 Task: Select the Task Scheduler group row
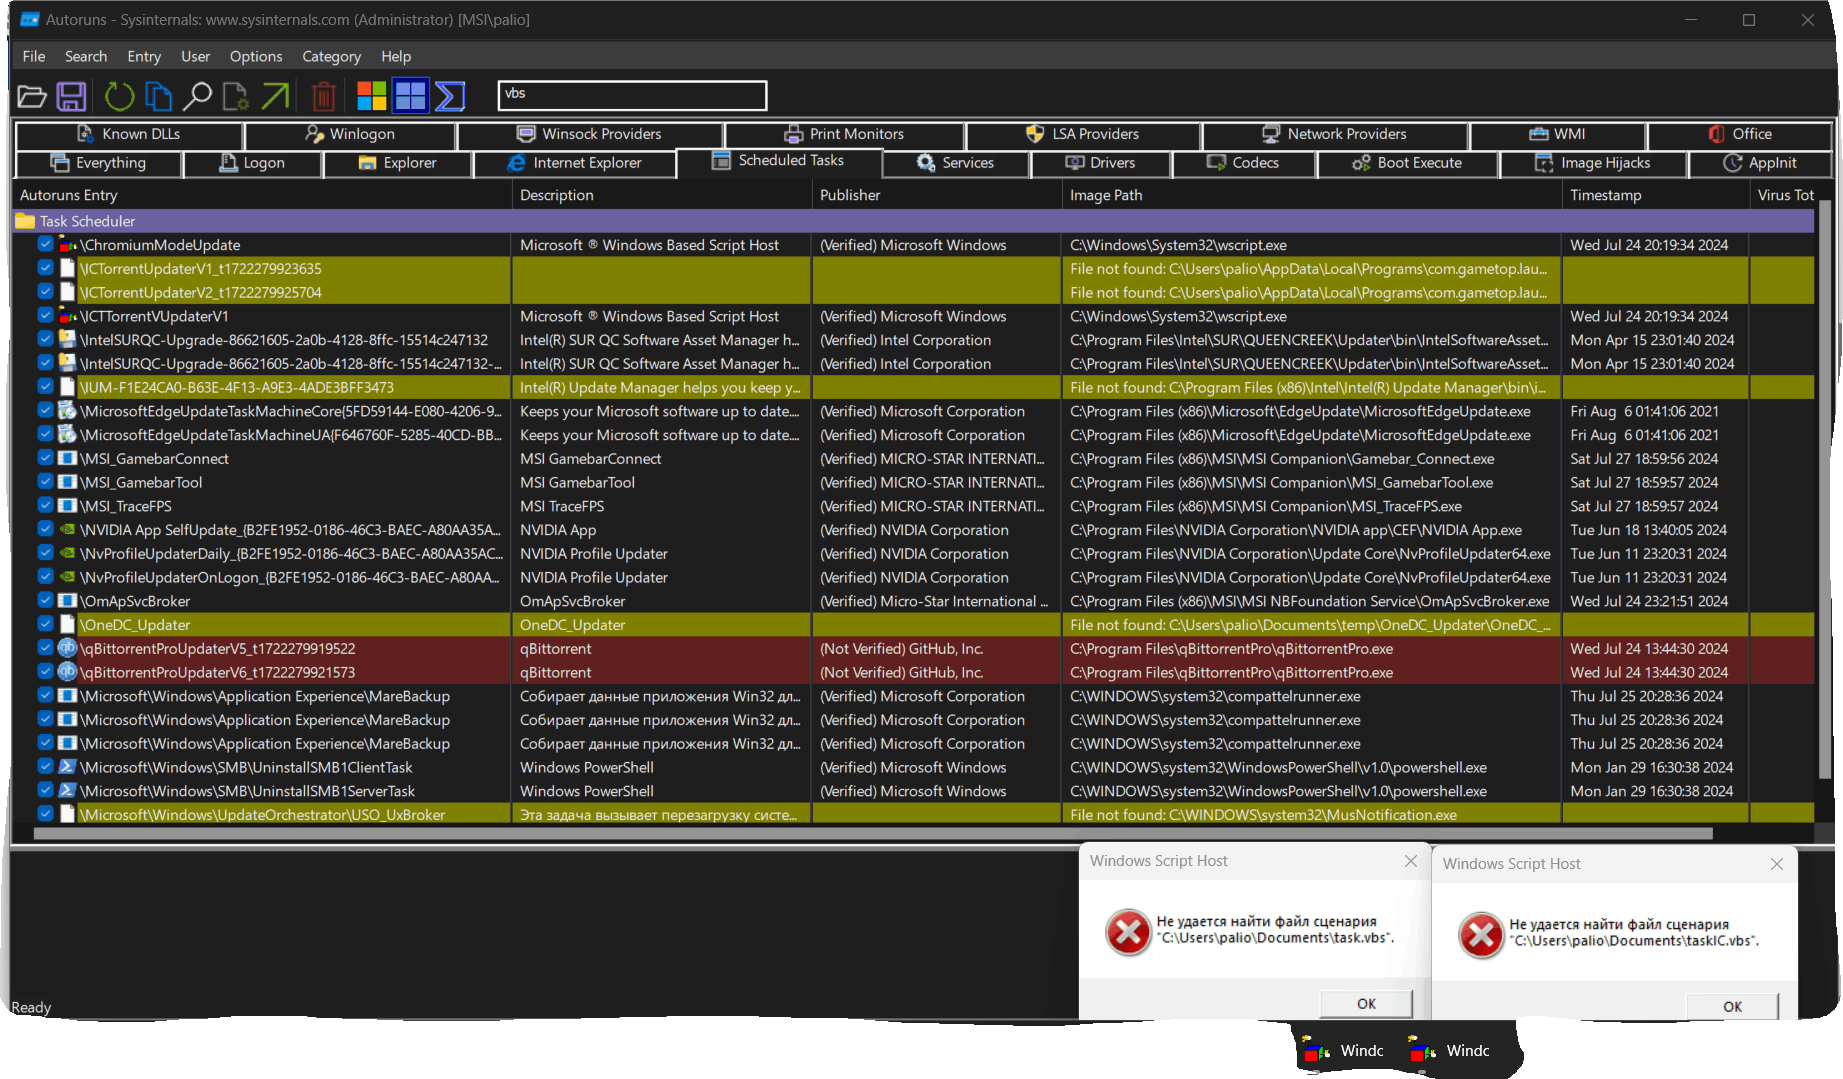click(x=914, y=221)
